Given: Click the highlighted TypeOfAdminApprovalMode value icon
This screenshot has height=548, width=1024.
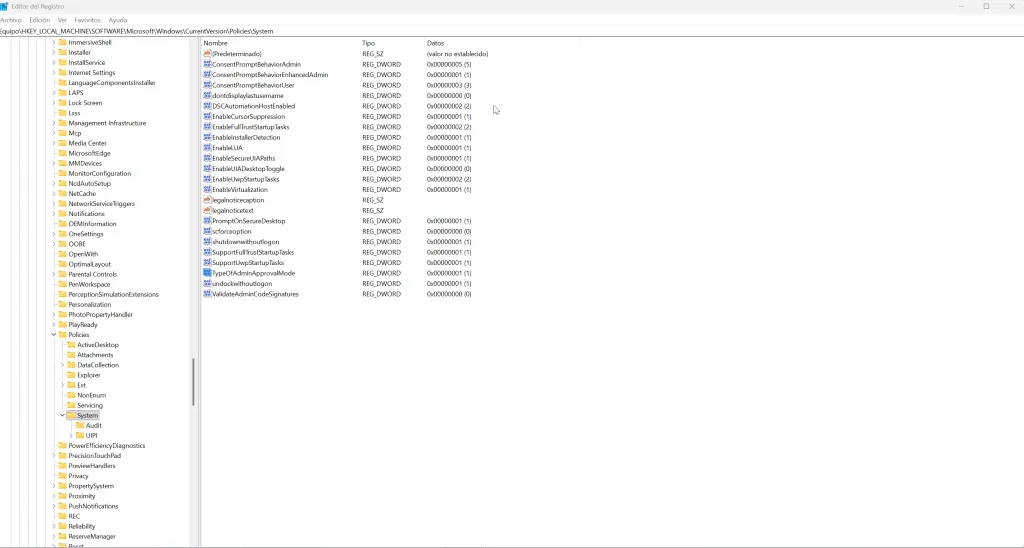Looking at the screenshot, I should point(207,273).
